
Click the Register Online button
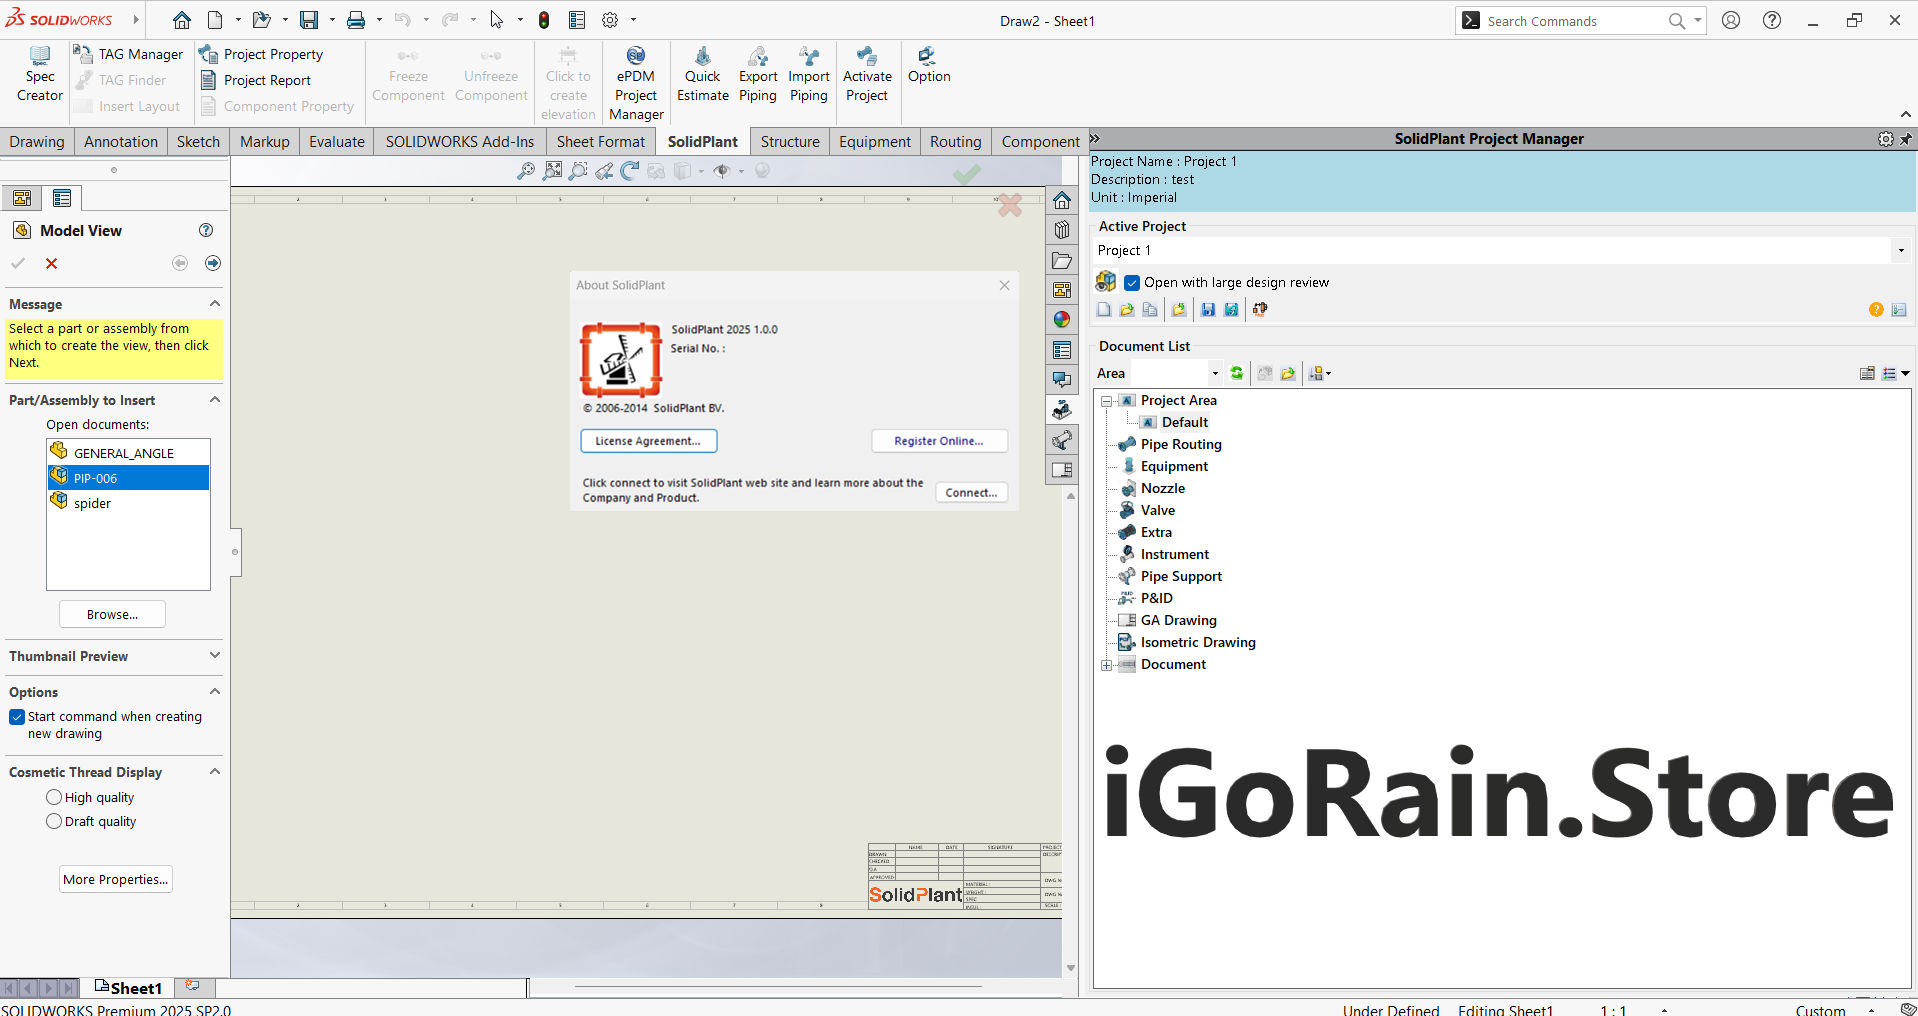[x=938, y=441]
